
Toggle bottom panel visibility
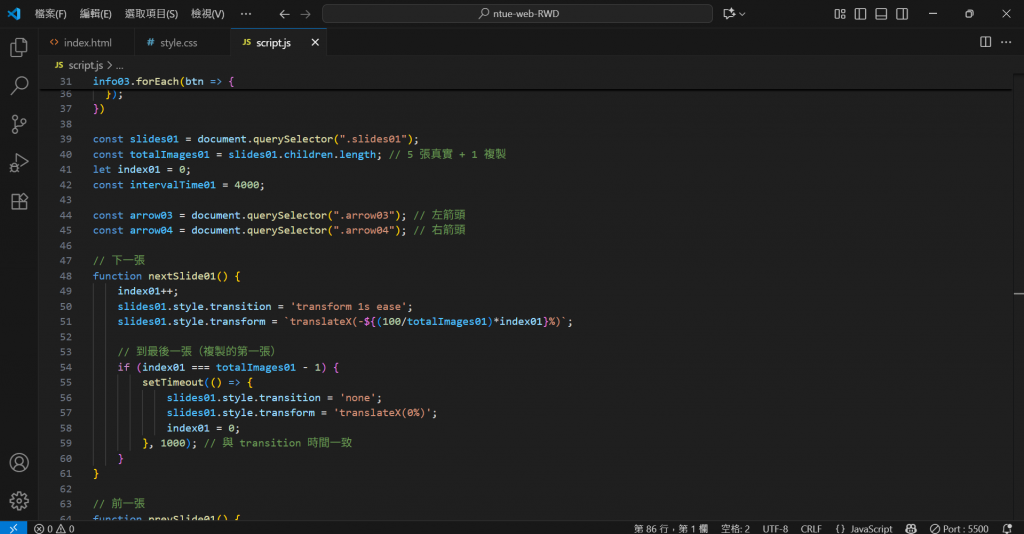pyautogui.click(x=882, y=14)
